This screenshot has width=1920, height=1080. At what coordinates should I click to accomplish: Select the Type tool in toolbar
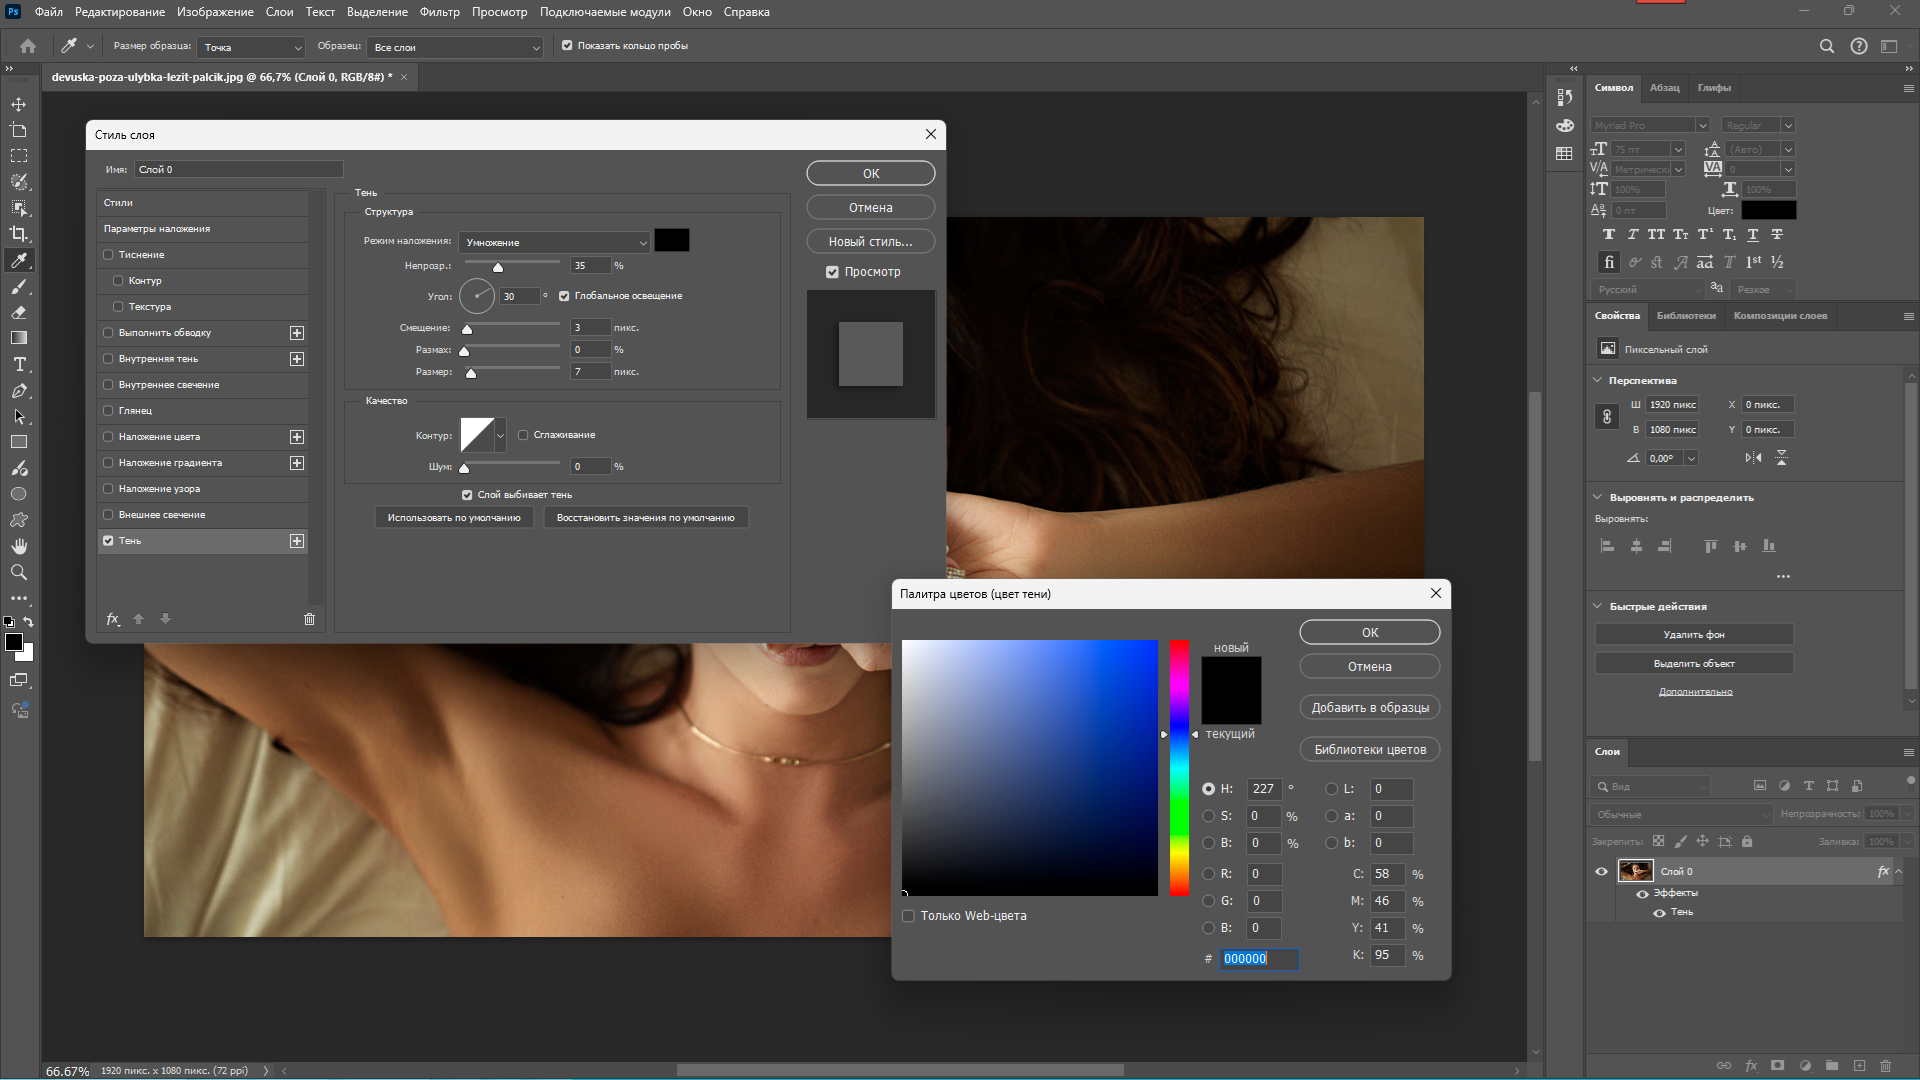point(19,364)
